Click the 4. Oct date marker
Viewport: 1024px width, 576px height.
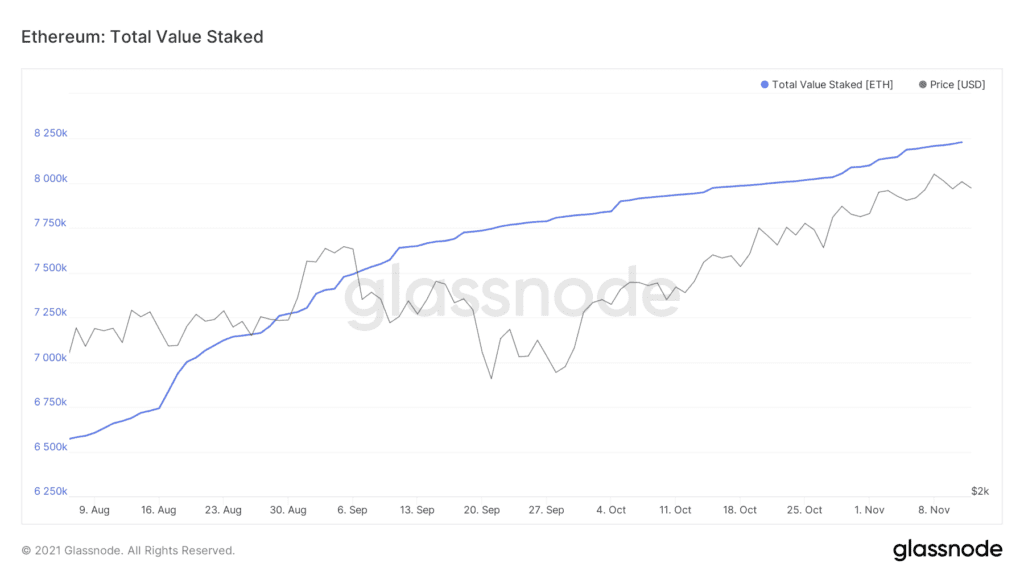pyautogui.click(x=610, y=510)
